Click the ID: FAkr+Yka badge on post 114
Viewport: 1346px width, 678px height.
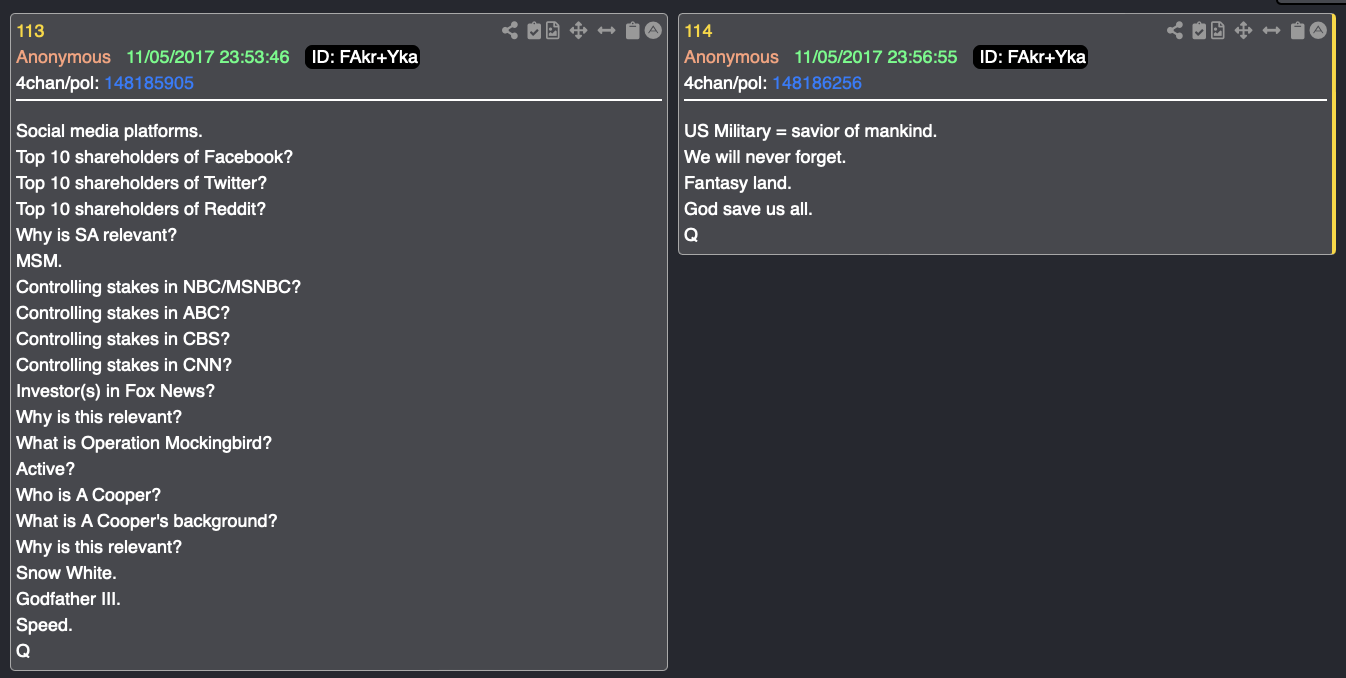click(1030, 57)
